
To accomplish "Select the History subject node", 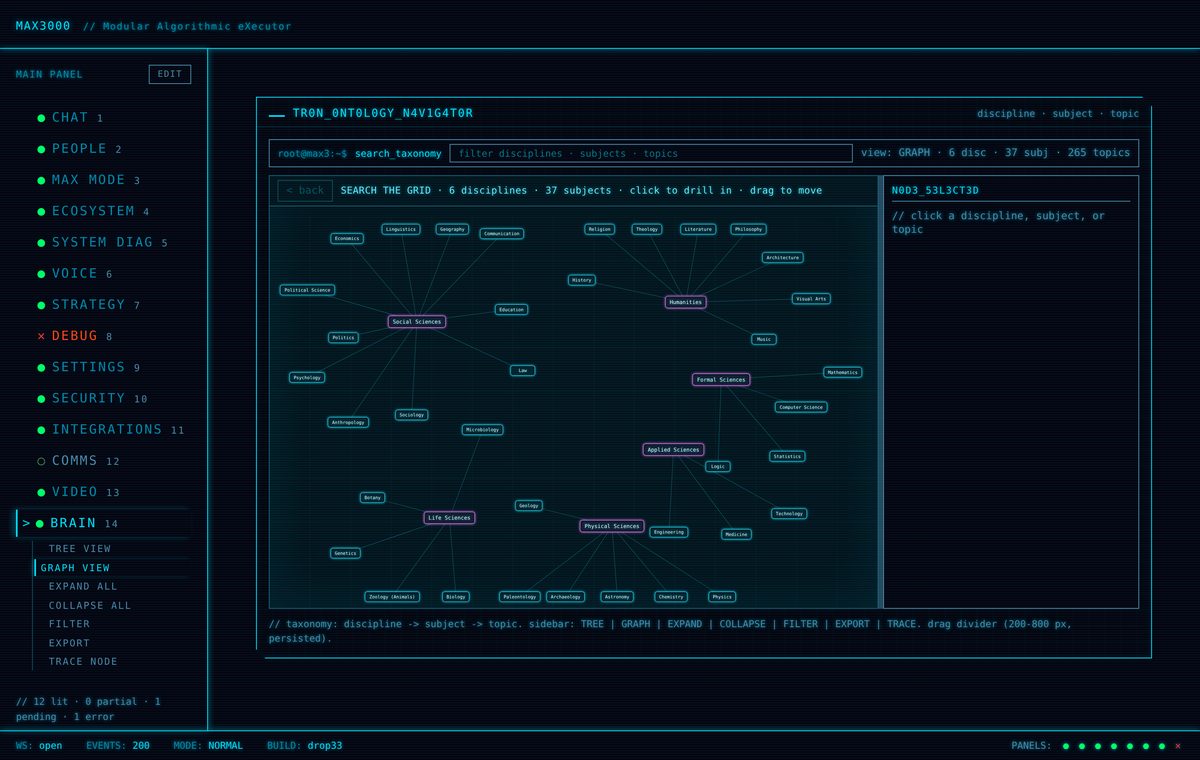I will coord(582,280).
